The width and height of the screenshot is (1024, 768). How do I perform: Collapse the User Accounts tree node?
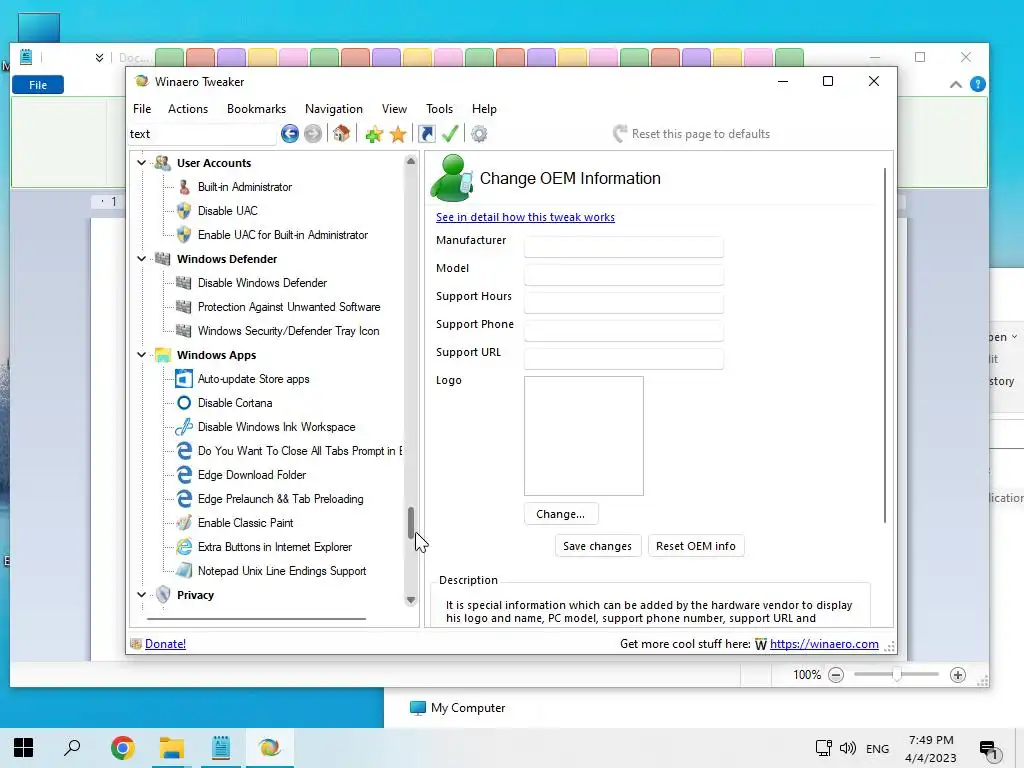141,163
